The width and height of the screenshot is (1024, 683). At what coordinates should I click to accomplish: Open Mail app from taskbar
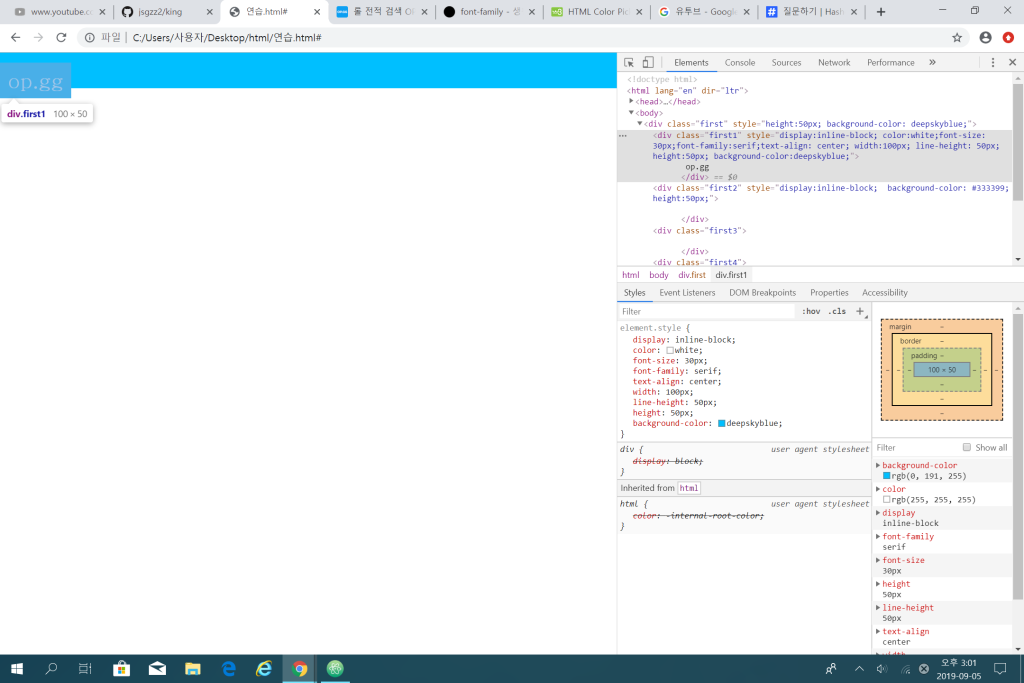(x=157, y=669)
